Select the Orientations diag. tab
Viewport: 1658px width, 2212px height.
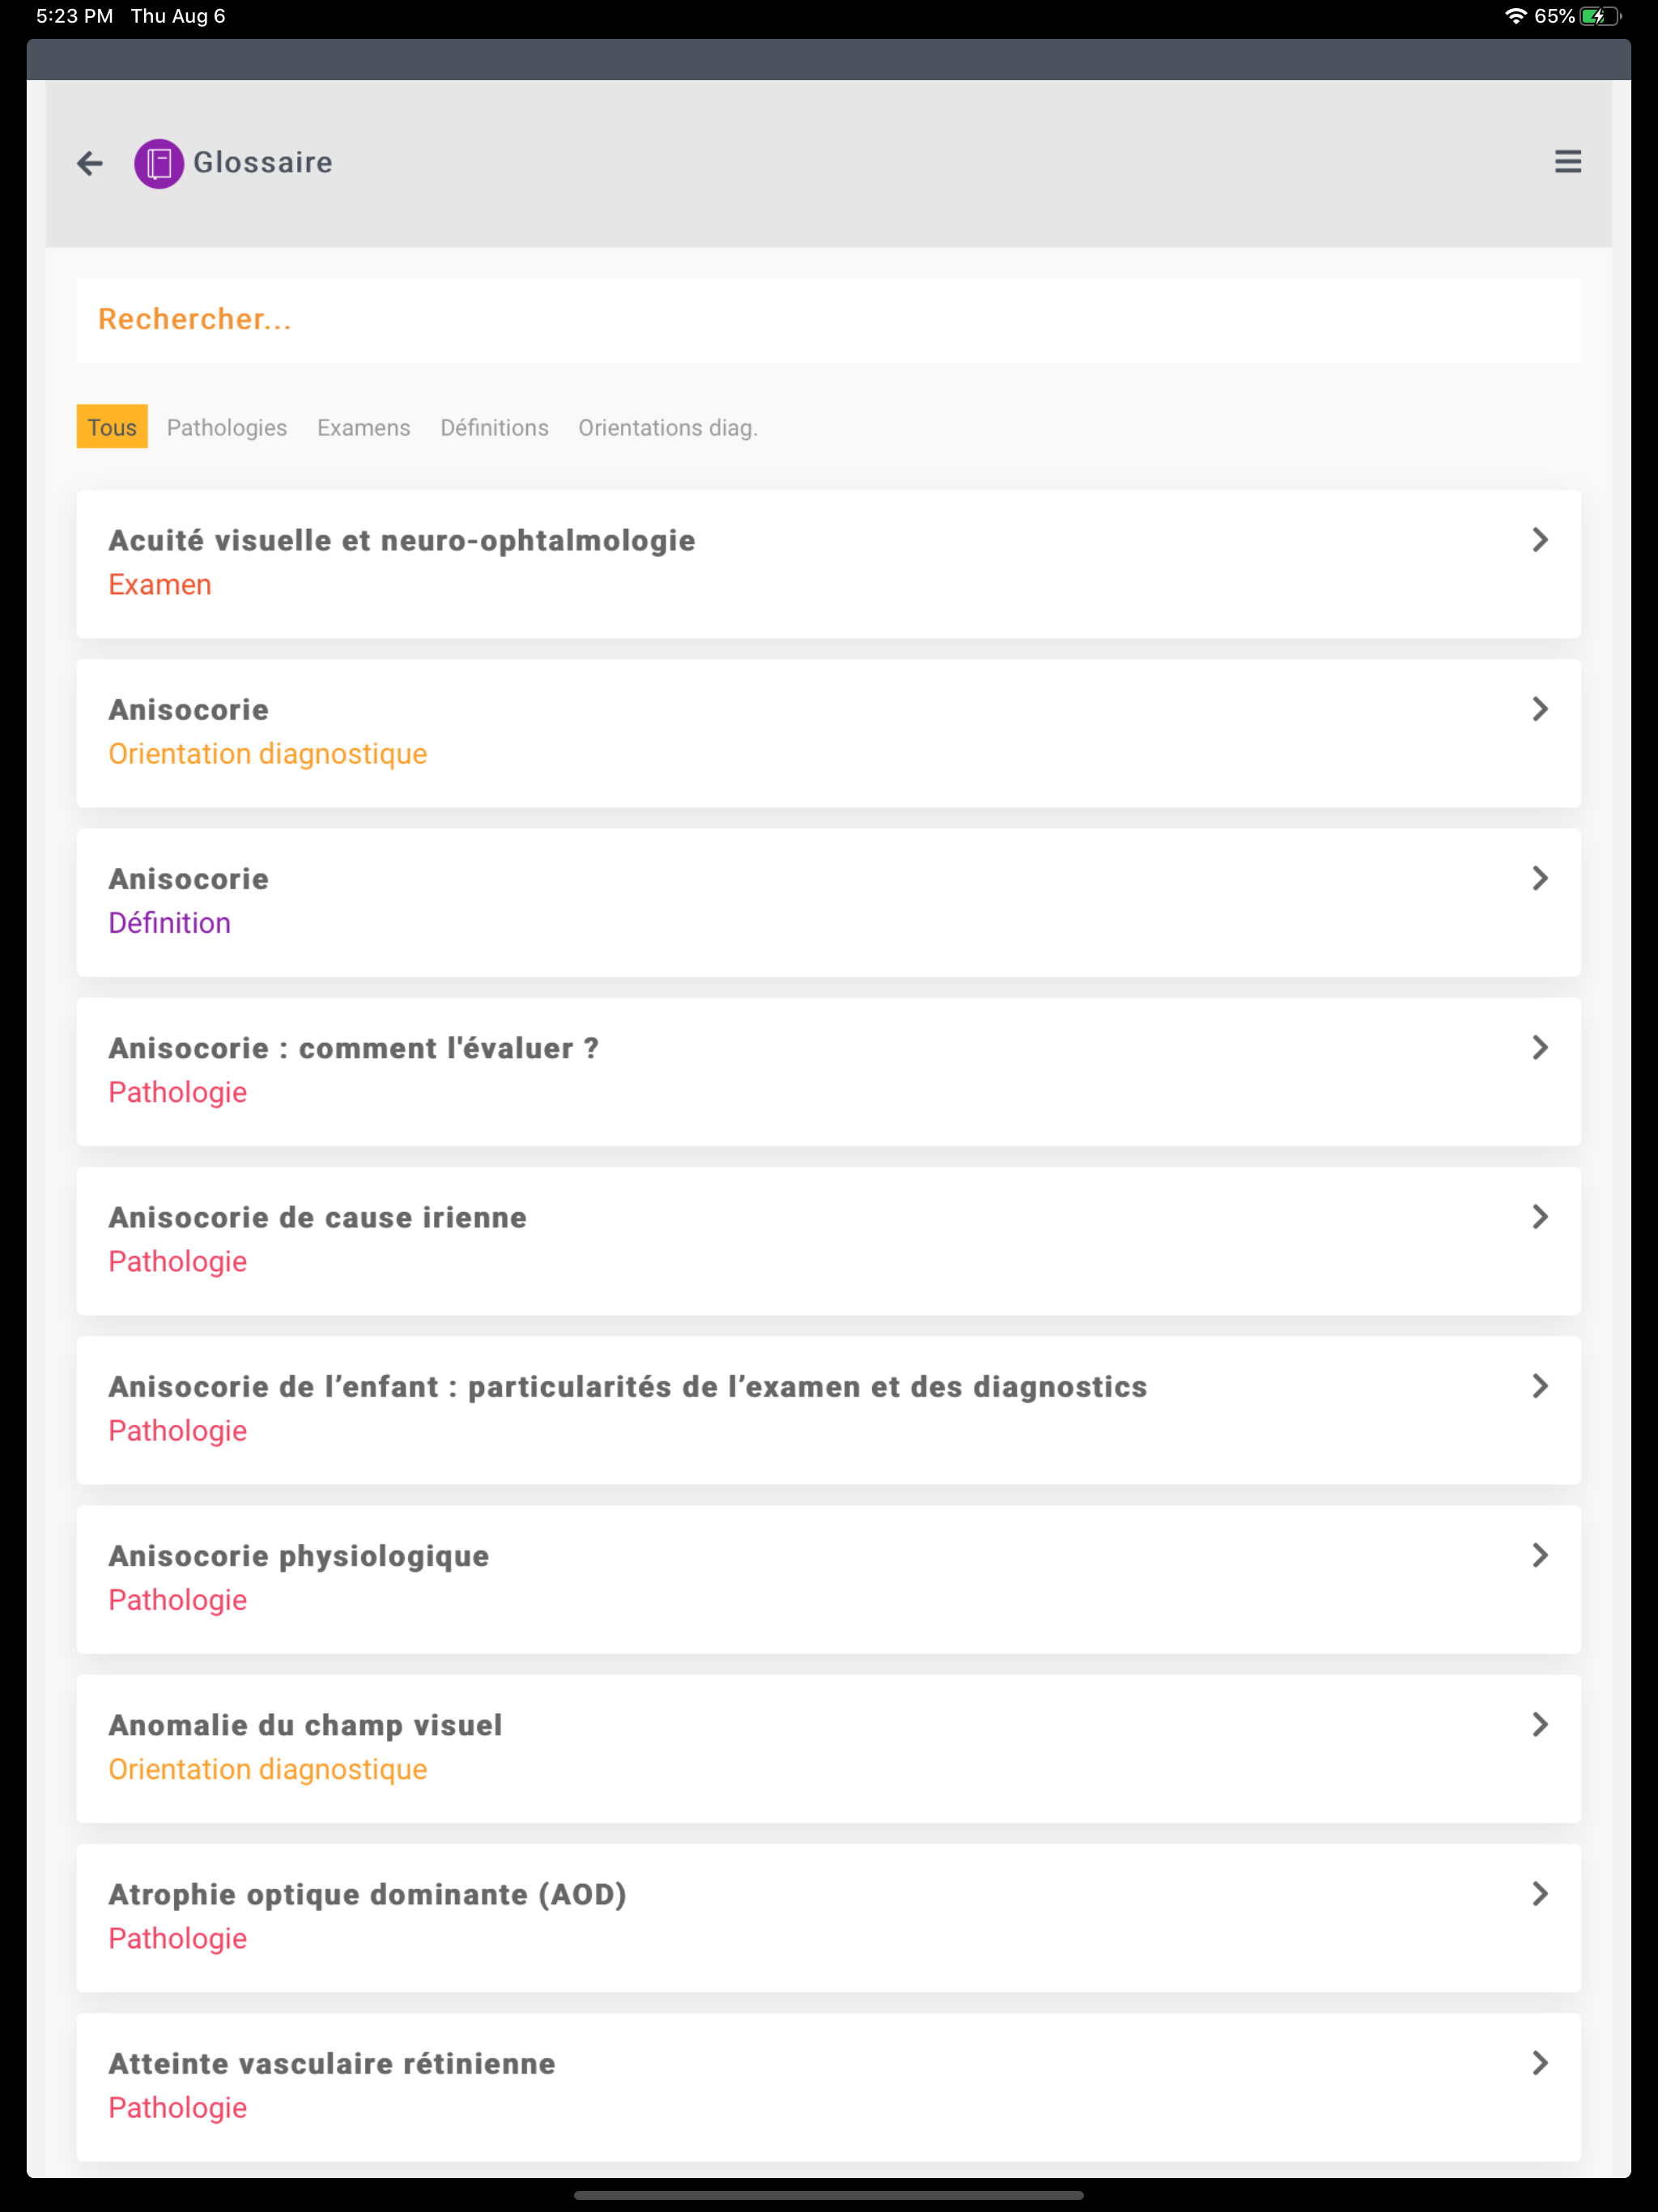click(668, 428)
